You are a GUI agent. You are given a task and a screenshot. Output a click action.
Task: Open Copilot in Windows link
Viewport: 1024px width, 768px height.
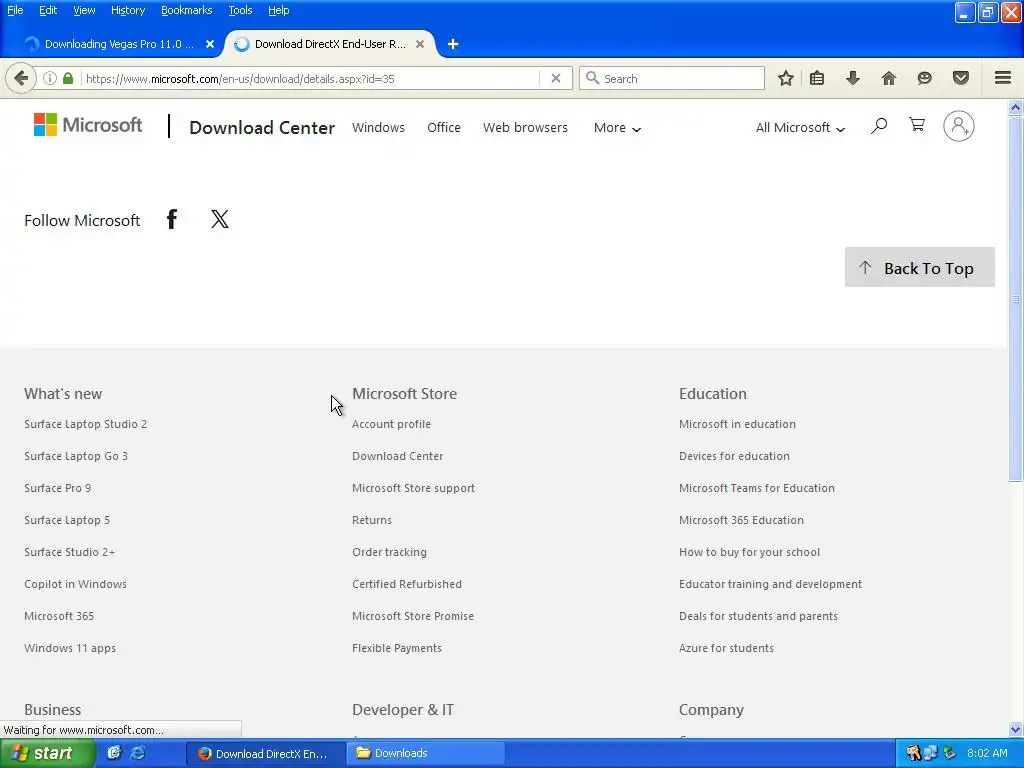click(x=76, y=584)
